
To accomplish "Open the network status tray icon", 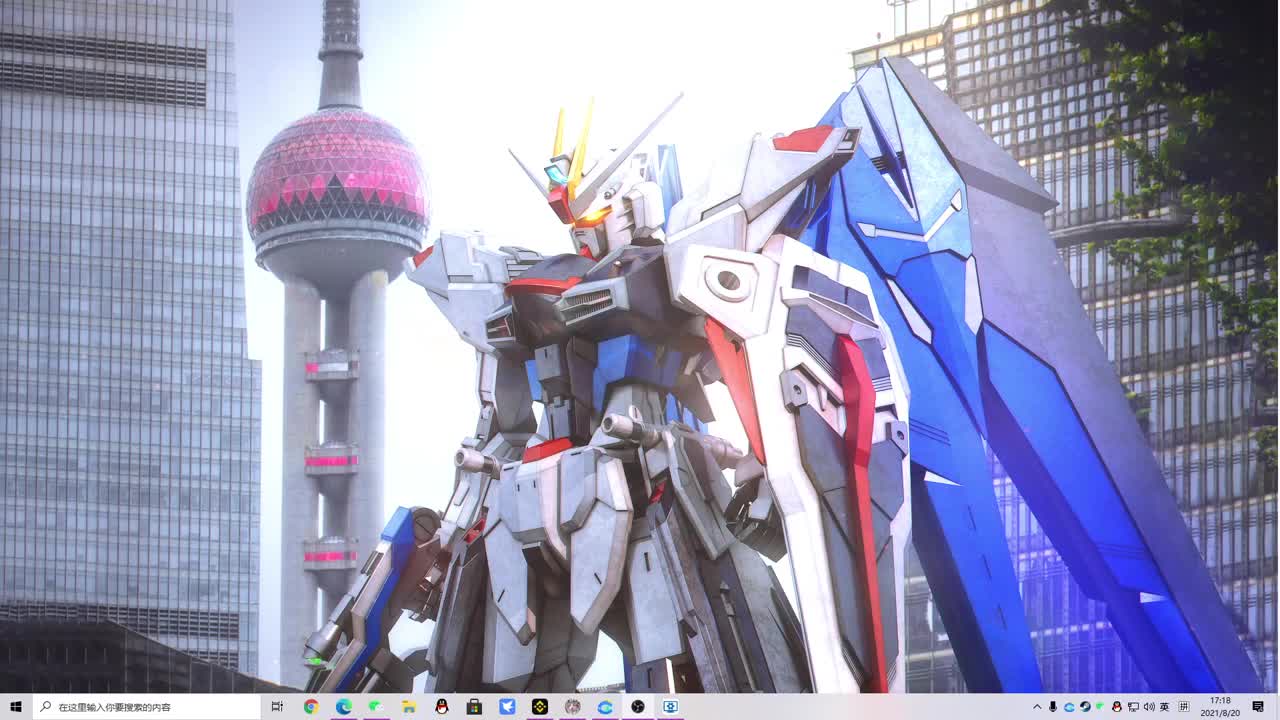I will point(1133,706).
